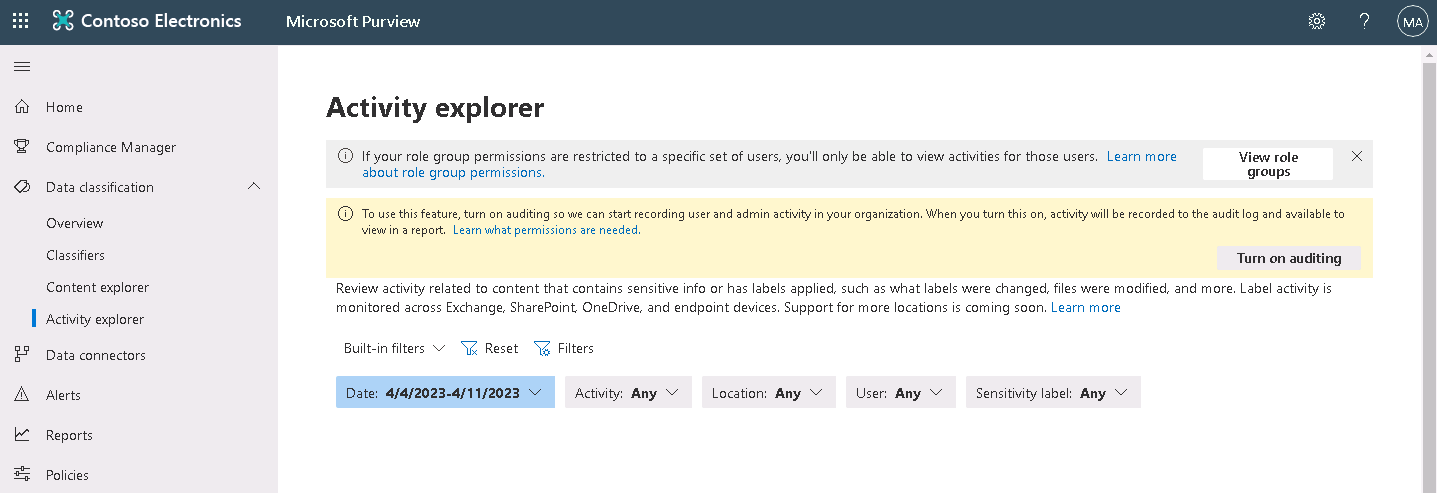Click the Home house icon
Image resolution: width=1437 pixels, height=493 pixels.
point(22,107)
